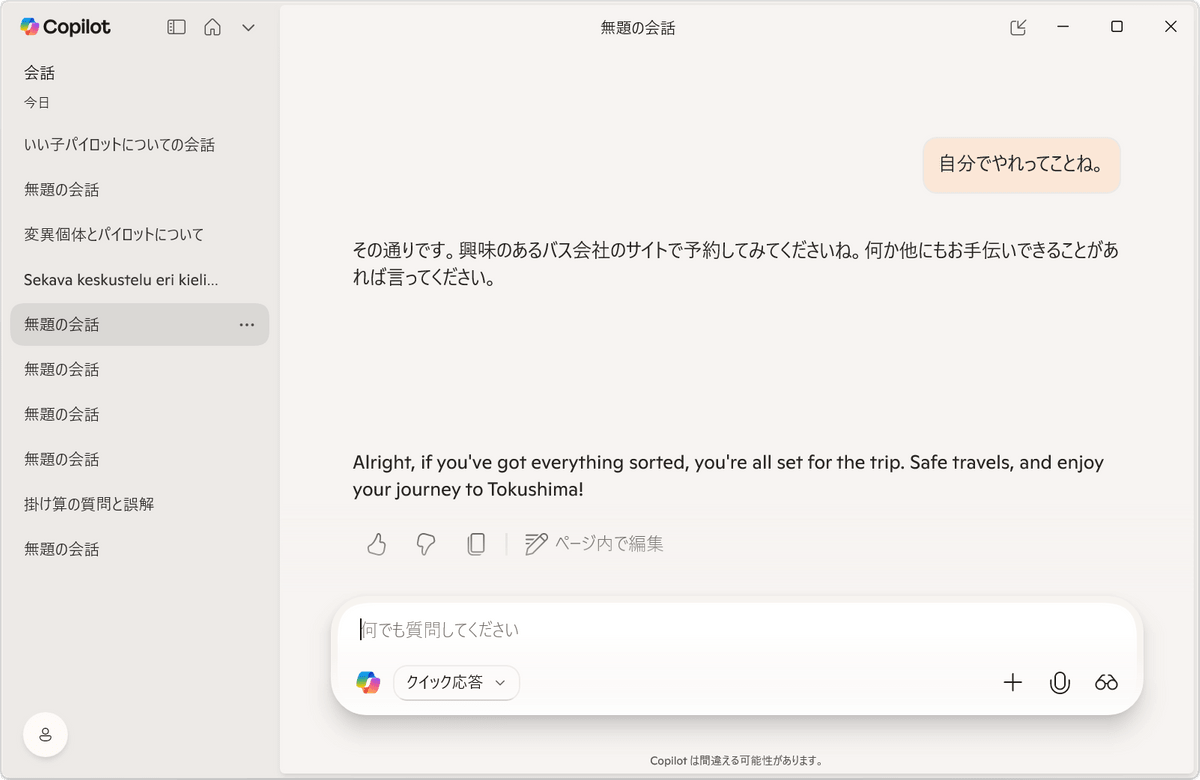Click the glasses vision icon
This screenshot has height=780, width=1200.
[x=1106, y=682]
